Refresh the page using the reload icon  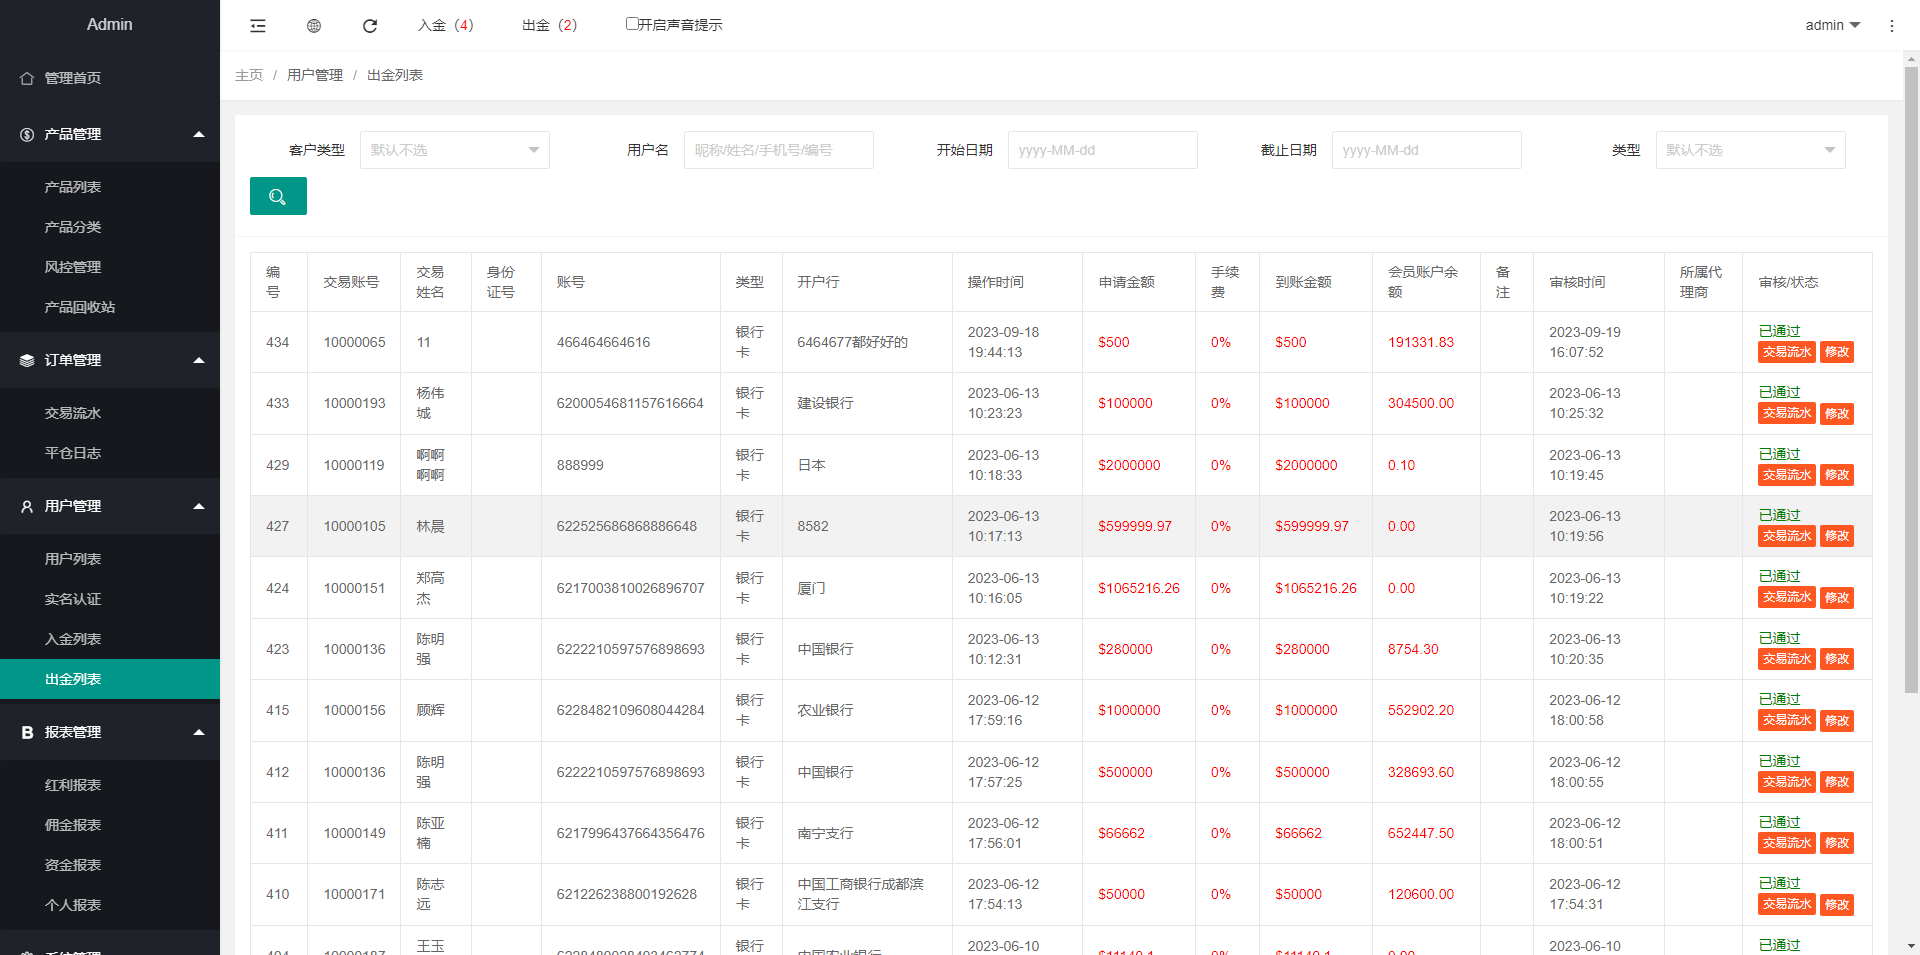tap(369, 25)
